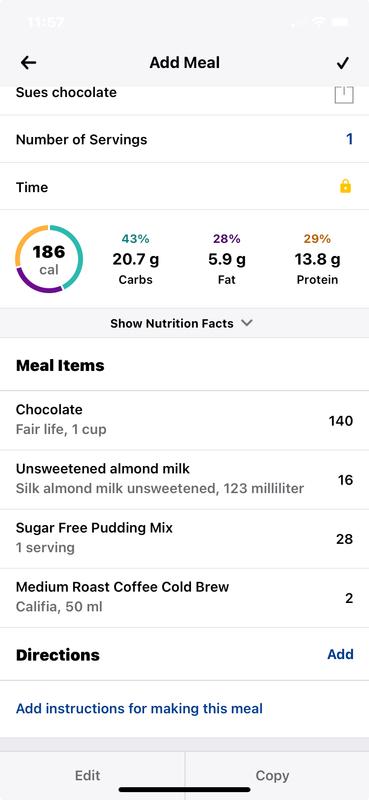This screenshot has height=800, width=369.
Task: Tap Add instructions for making this meal
Action: click(139, 709)
